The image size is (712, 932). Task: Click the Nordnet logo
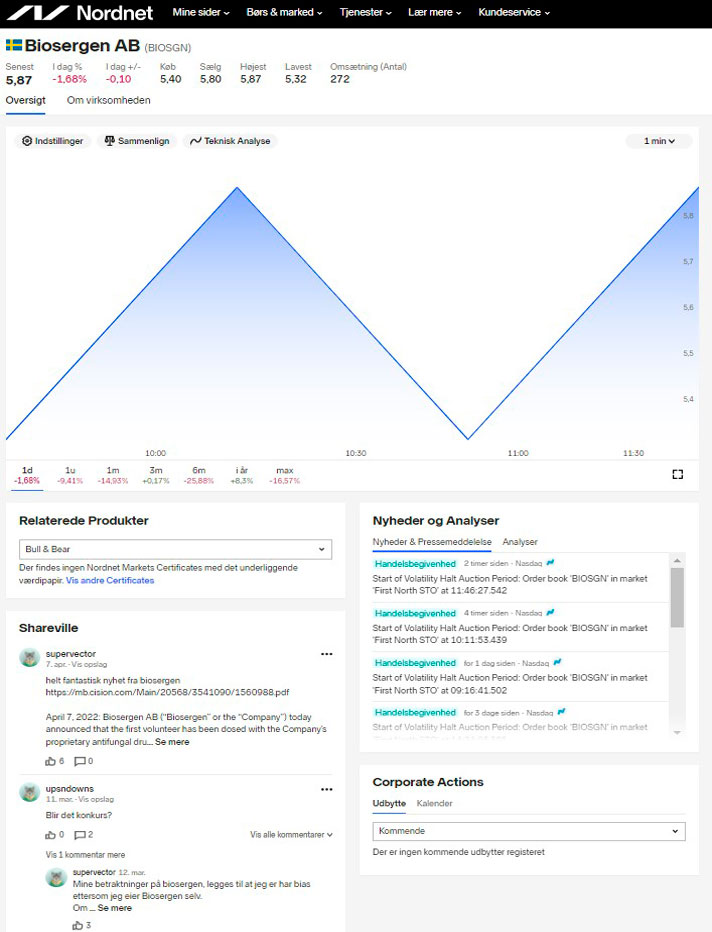tap(81, 12)
